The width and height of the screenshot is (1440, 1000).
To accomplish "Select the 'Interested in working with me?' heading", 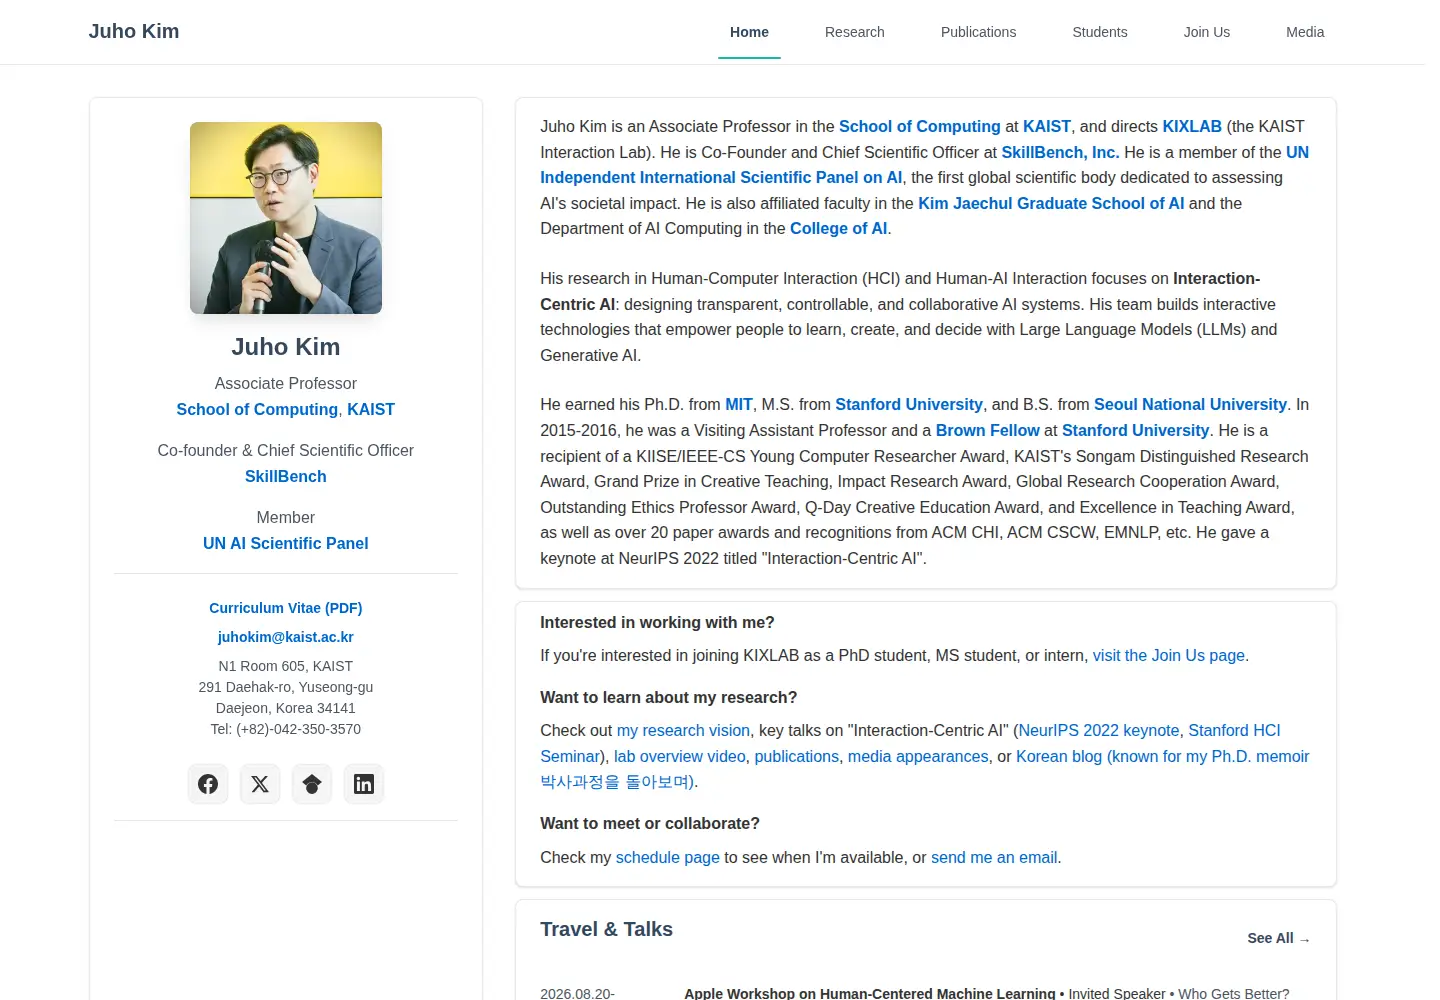I will [657, 622].
